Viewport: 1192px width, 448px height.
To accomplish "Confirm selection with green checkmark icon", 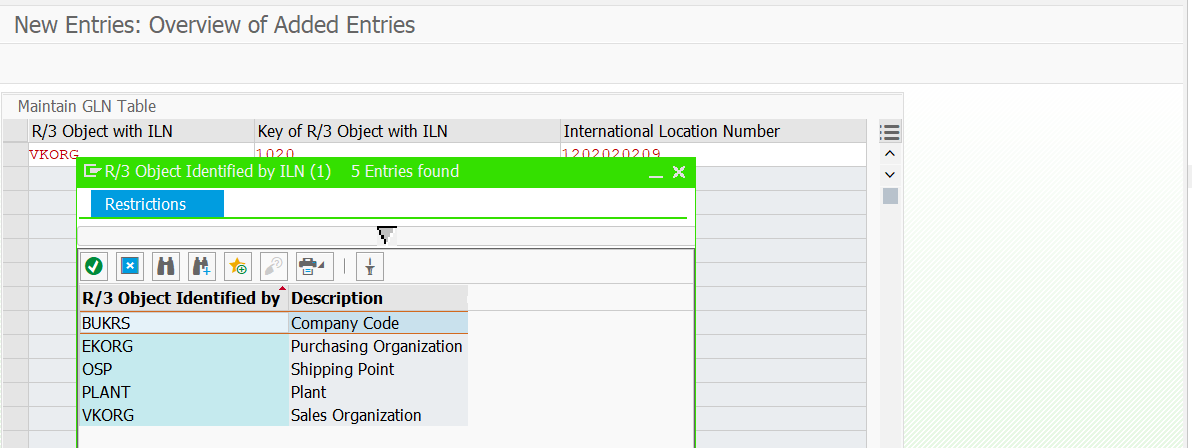I will (94, 265).
